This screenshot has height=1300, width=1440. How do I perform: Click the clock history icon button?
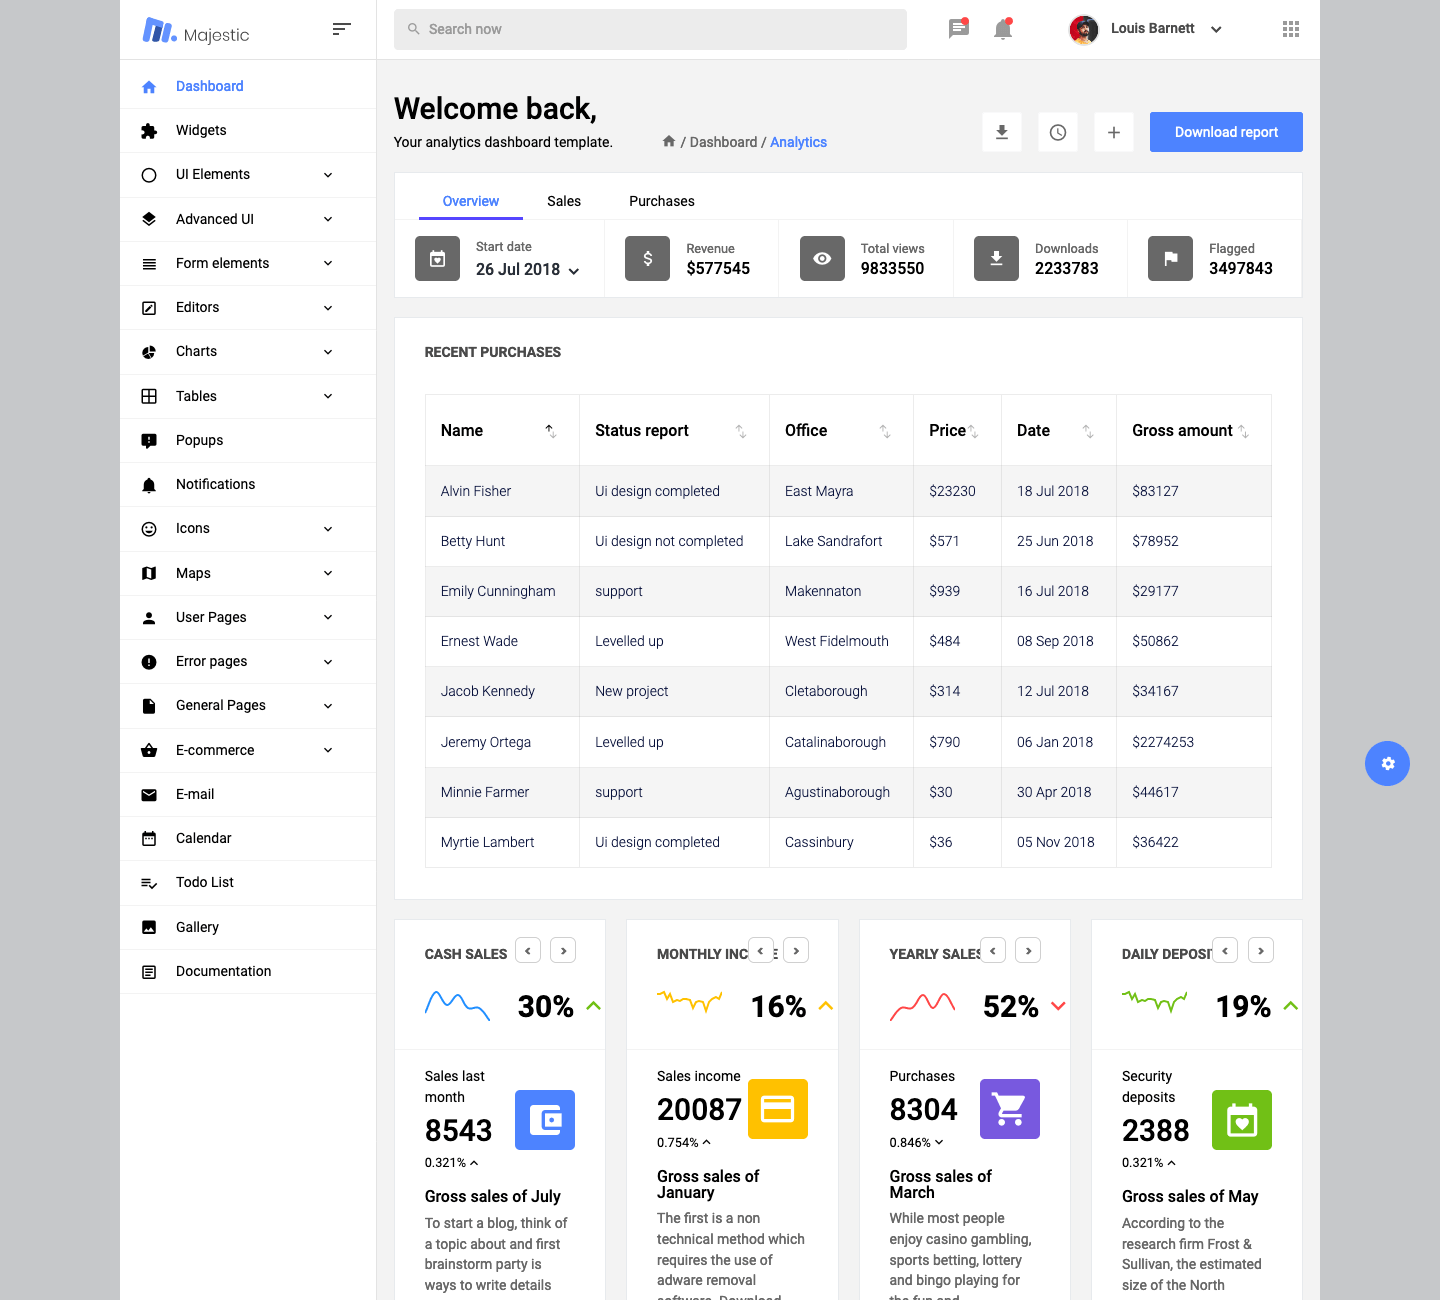[1057, 132]
